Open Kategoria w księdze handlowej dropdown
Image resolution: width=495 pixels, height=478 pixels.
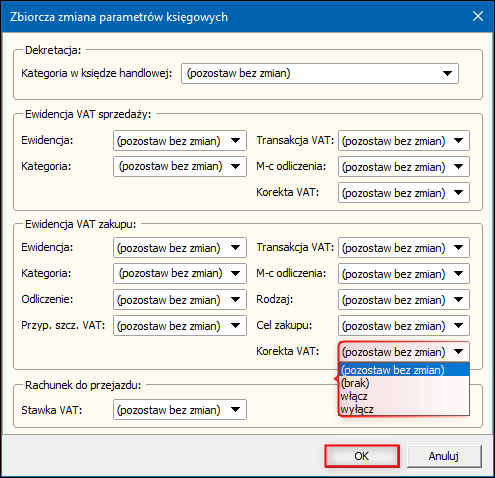tap(320, 73)
